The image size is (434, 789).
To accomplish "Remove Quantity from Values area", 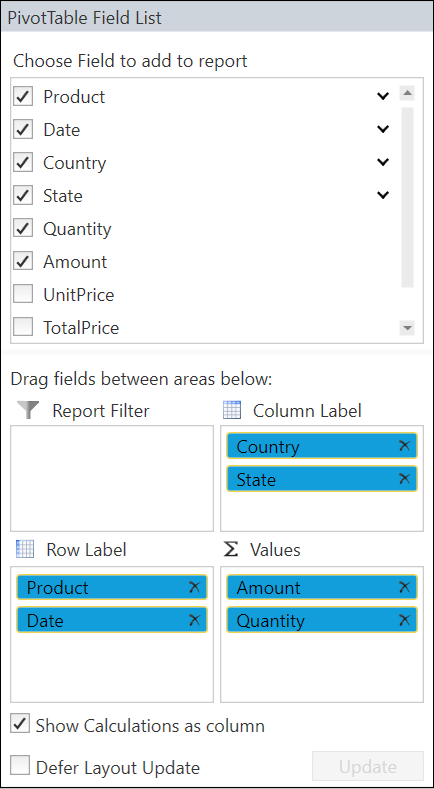I will (x=404, y=620).
